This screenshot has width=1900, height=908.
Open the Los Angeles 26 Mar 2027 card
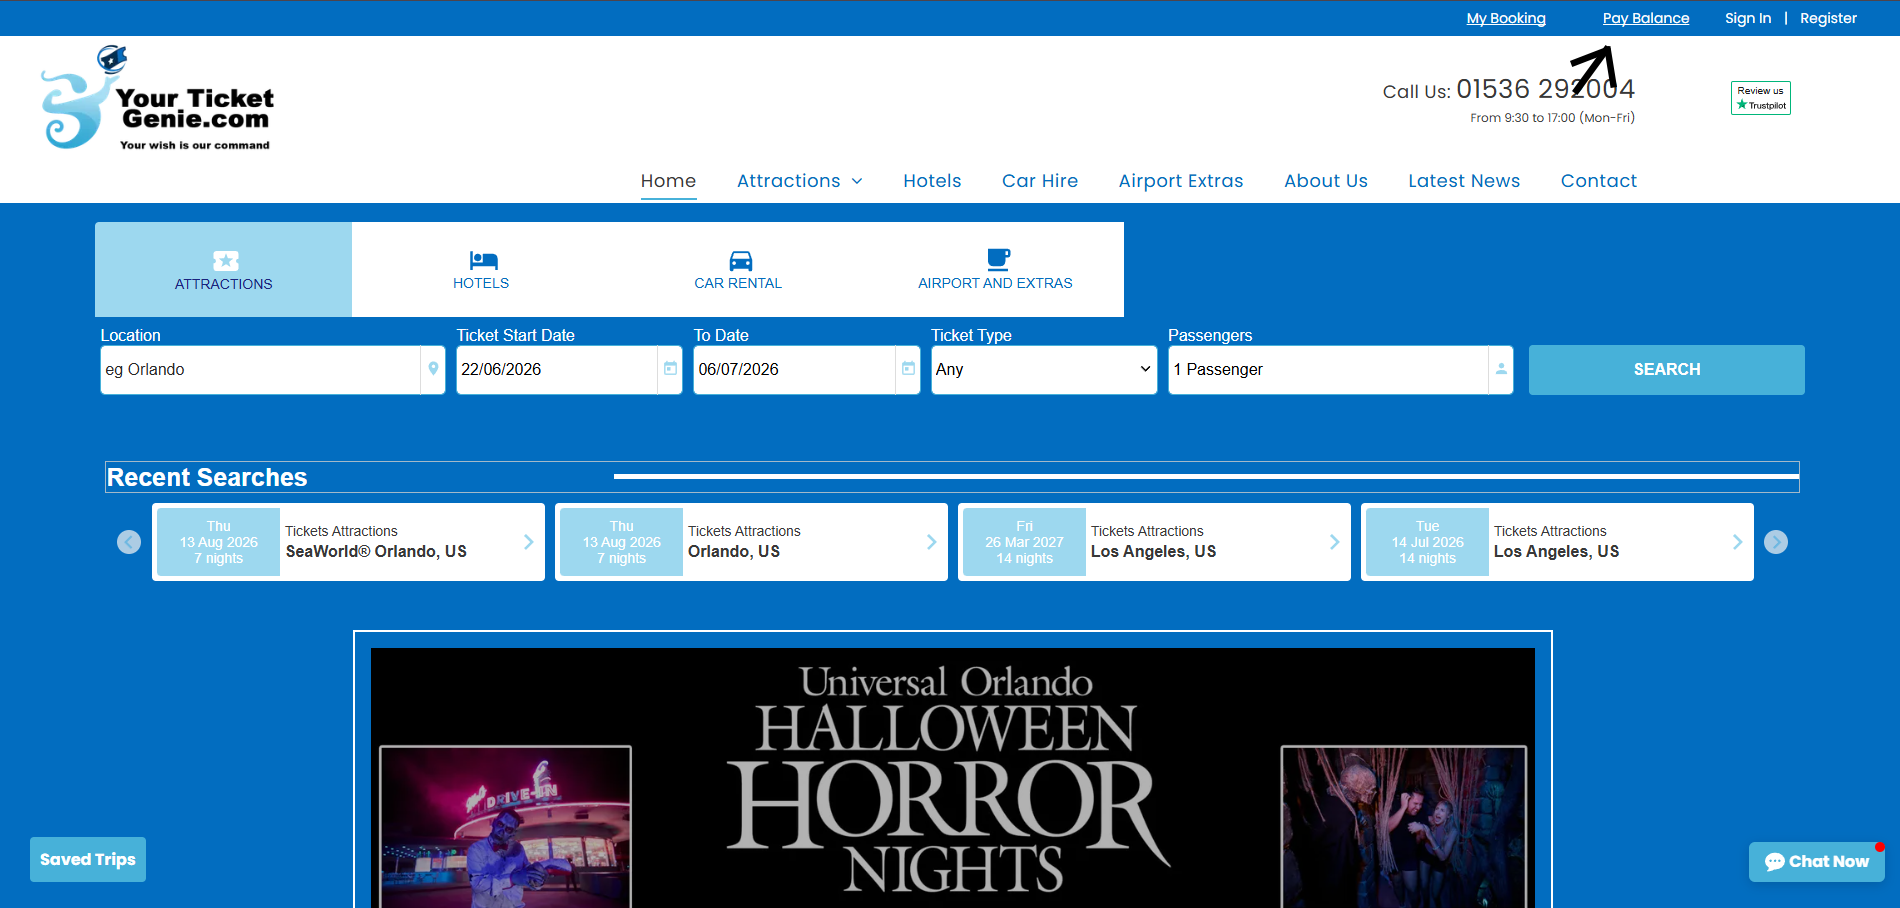click(1154, 542)
